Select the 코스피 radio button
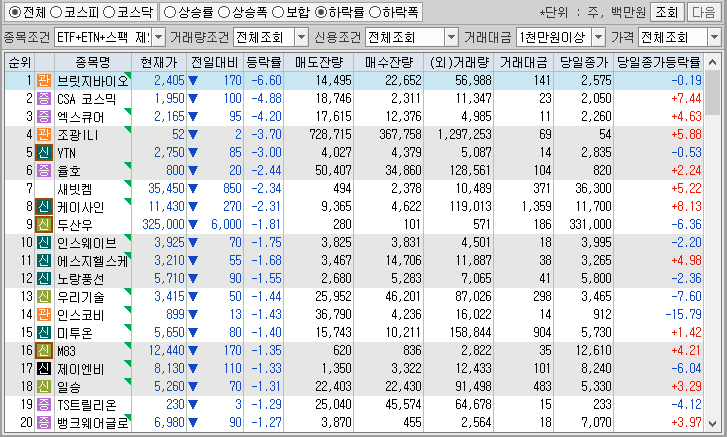The height and width of the screenshot is (437, 727). point(56,12)
